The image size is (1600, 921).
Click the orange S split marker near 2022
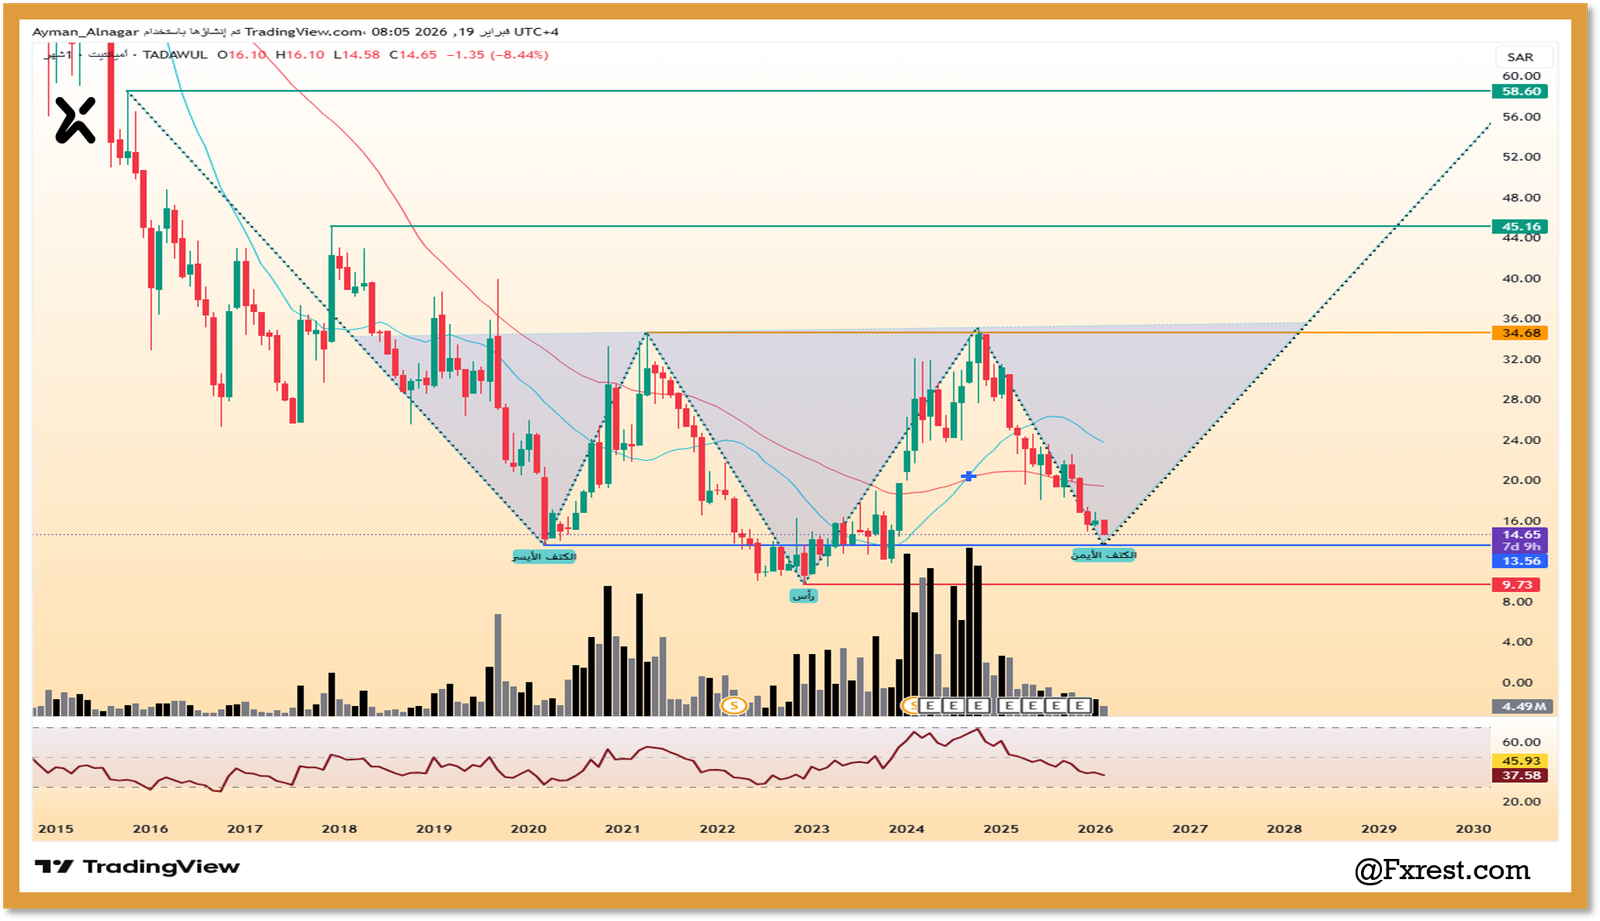coord(734,705)
